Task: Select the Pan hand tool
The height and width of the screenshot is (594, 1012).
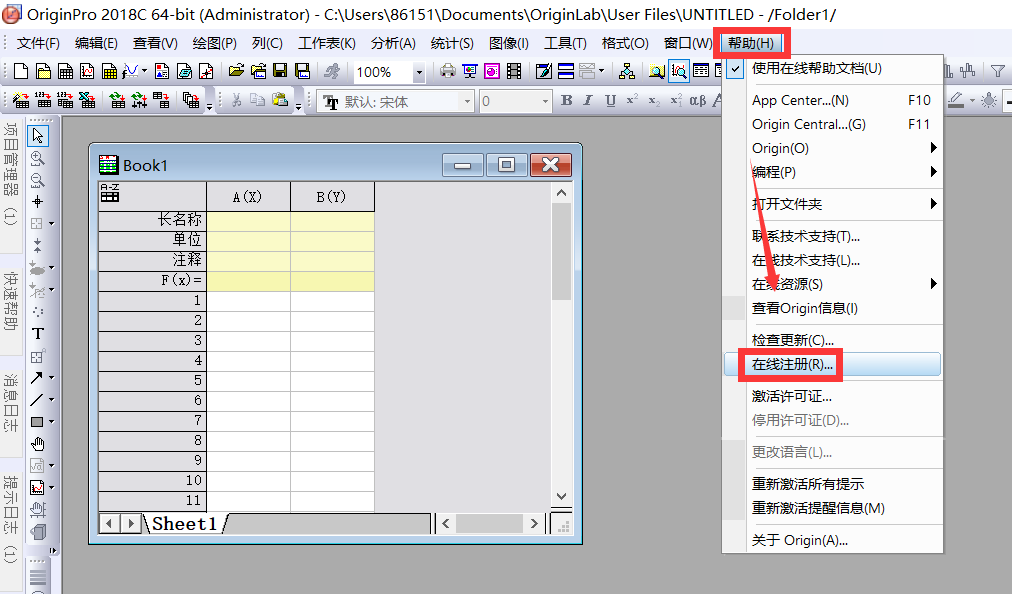Action: click(38, 444)
